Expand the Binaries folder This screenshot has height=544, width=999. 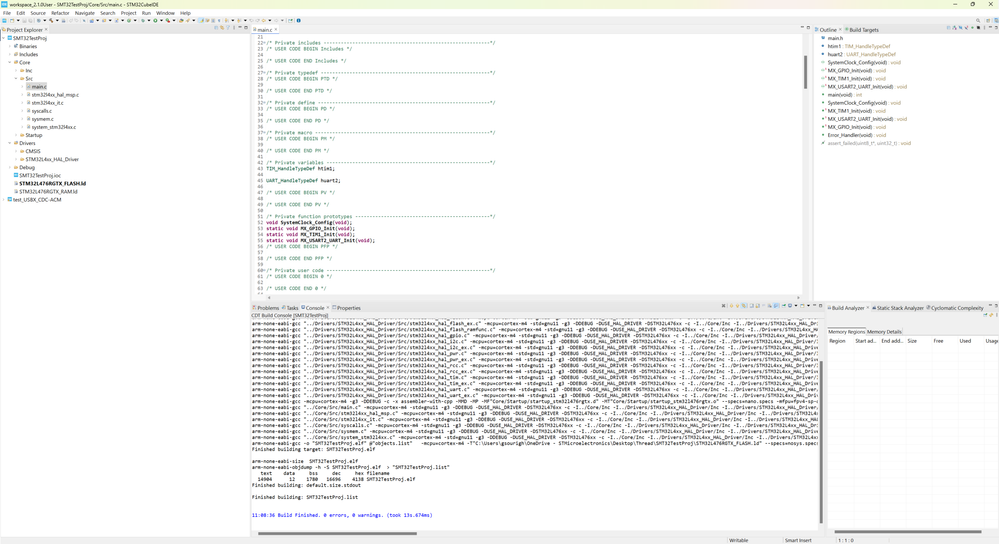point(10,47)
